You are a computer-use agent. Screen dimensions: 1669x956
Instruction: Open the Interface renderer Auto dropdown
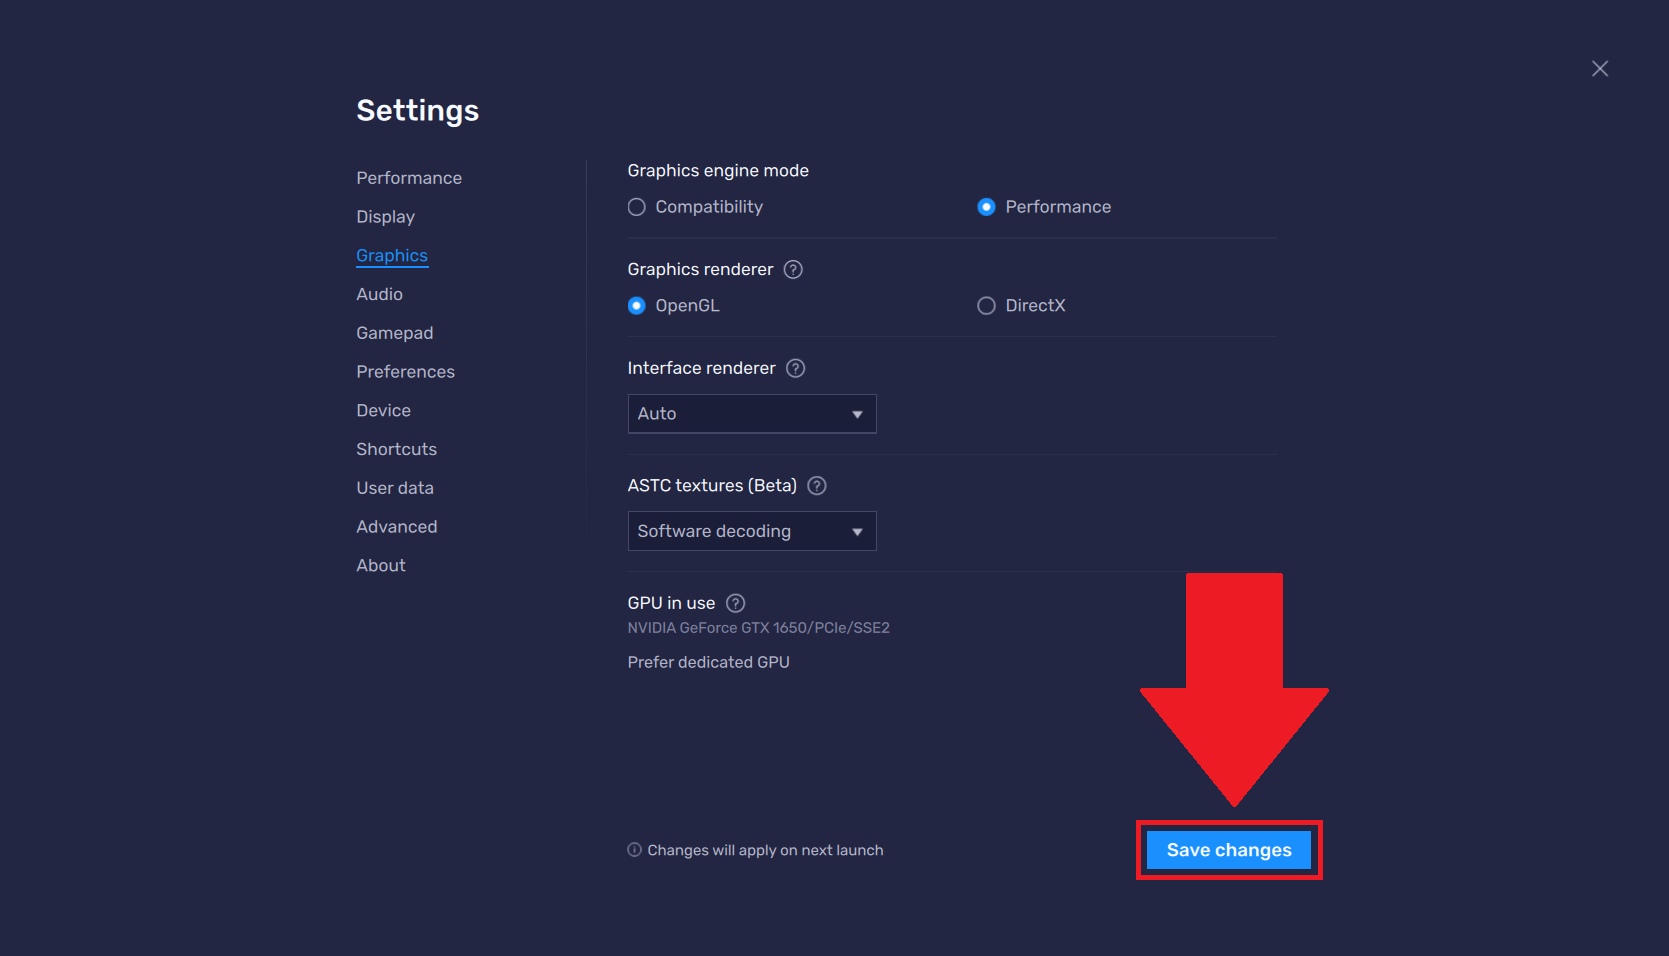pyautogui.click(x=752, y=414)
